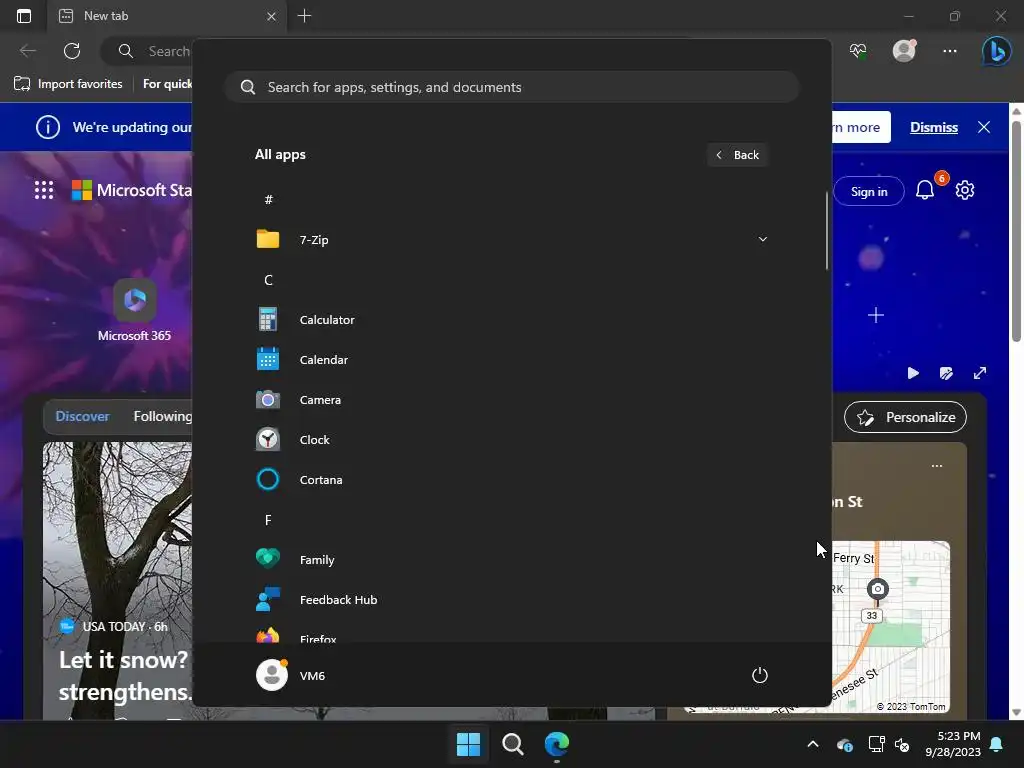Click the All apps list scrollbar

point(827,231)
